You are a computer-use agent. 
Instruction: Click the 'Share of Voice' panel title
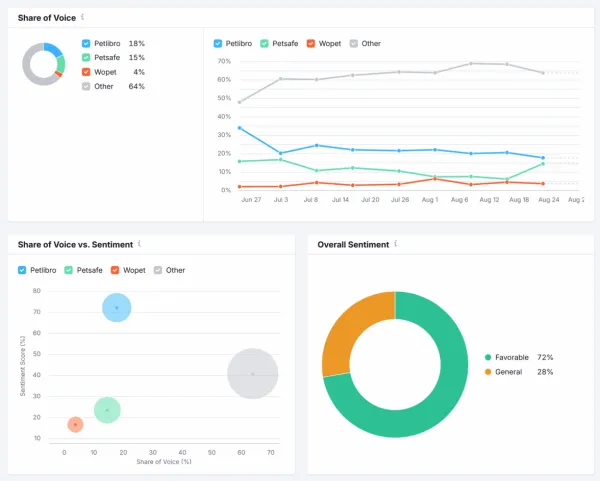coord(47,18)
